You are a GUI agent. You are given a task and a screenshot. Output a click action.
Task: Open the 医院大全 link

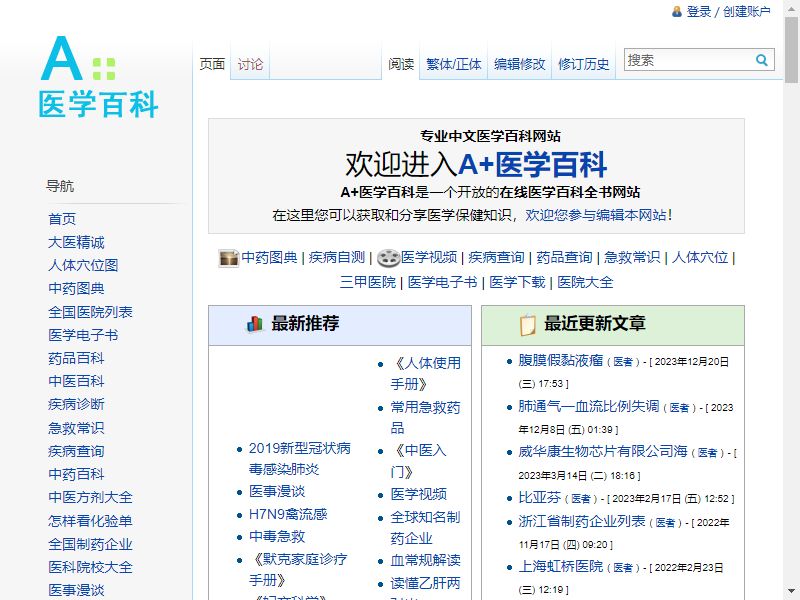click(x=585, y=282)
